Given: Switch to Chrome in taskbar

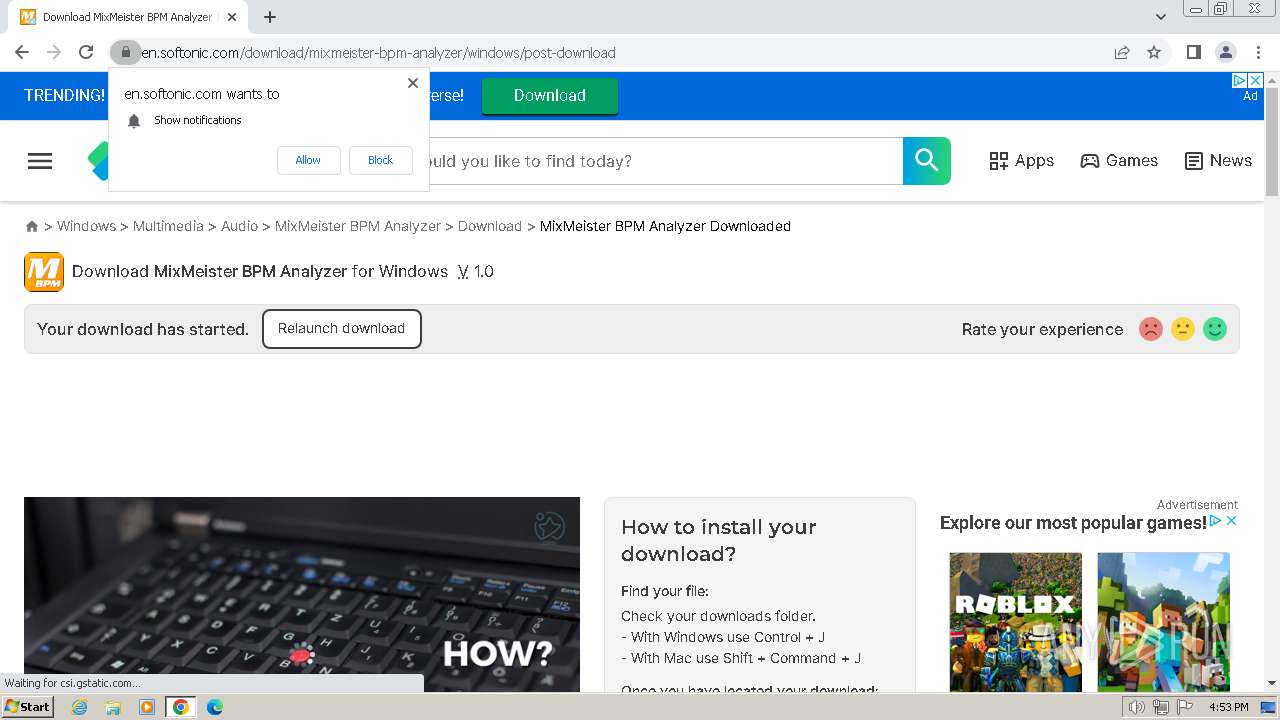Looking at the screenshot, I should coord(181,707).
